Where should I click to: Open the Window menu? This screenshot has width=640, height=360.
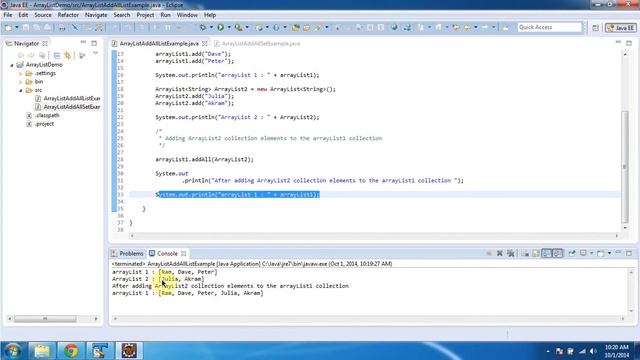pos(187,15)
